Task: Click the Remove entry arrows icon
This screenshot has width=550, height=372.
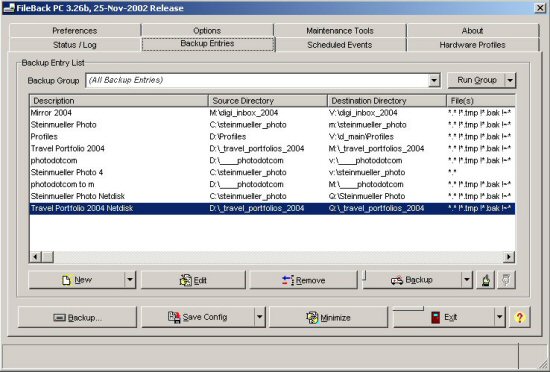Action: (288, 280)
